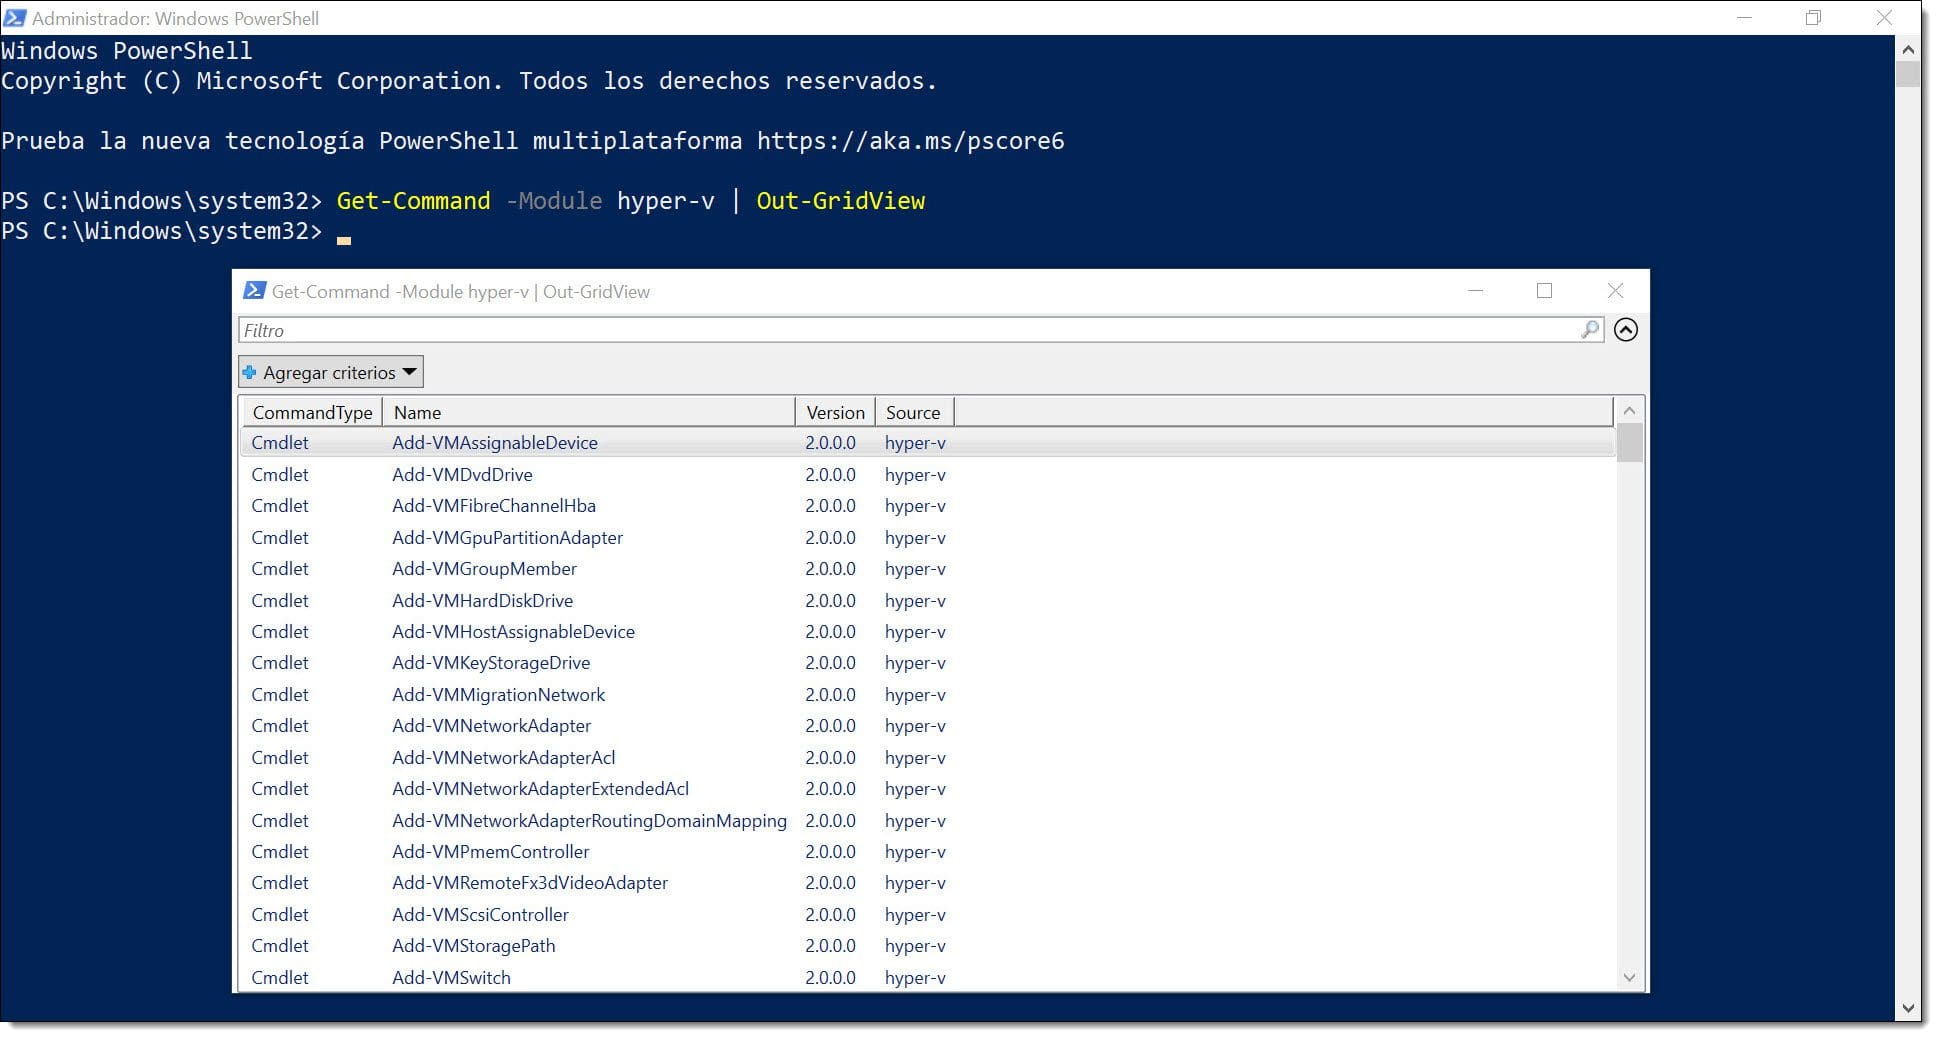
Task: Click the grid view scrollbar up arrow
Action: pyautogui.click(x=1630, y=410)
